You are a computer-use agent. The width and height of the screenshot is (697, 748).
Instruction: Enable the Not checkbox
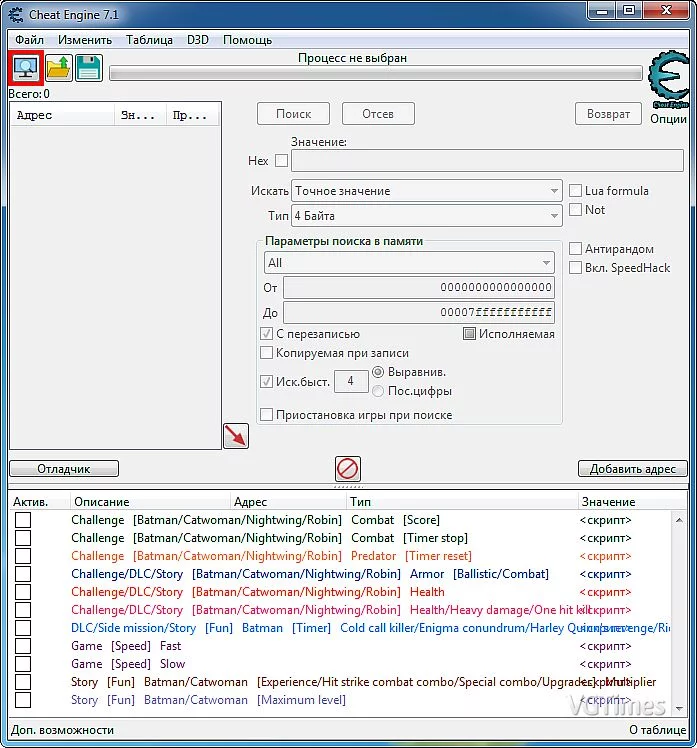click(x=575, y=209)
